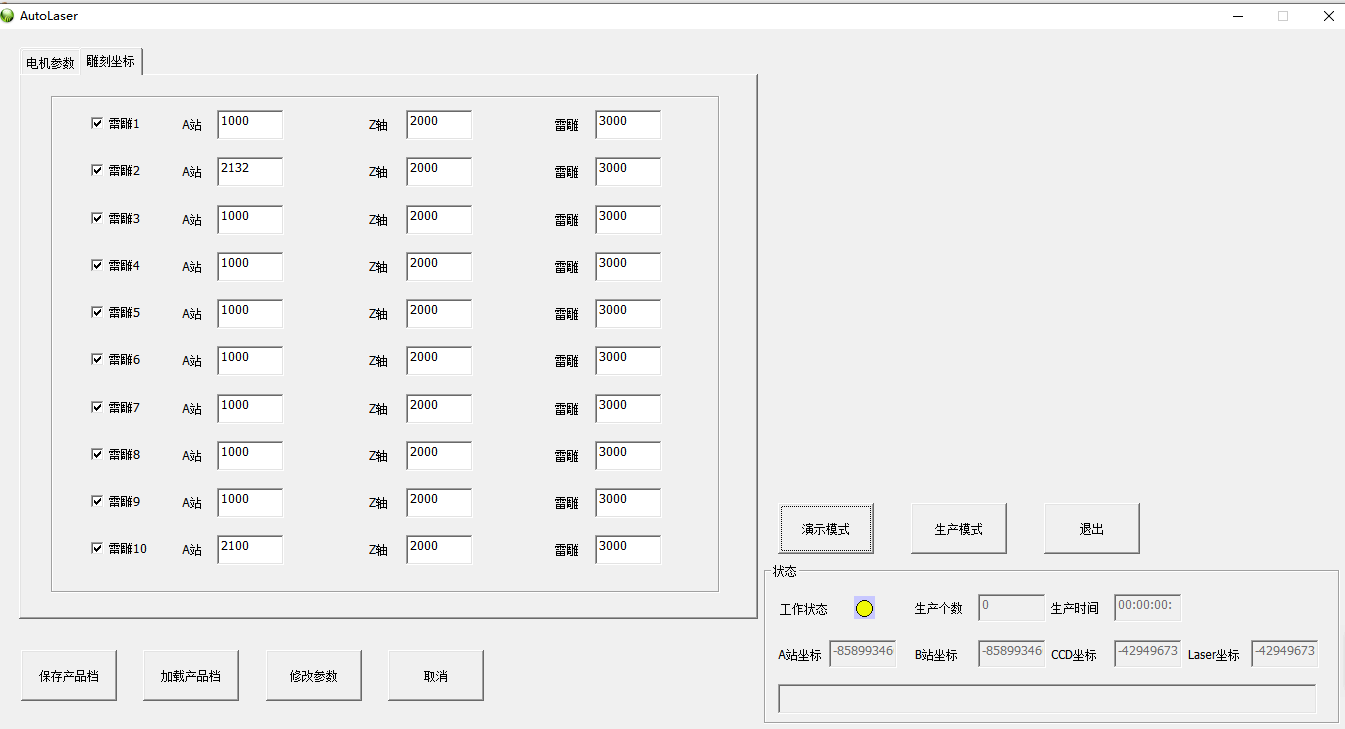
Task: Click the A站 field in the 雷雕4 row
Action: point(250,267)
